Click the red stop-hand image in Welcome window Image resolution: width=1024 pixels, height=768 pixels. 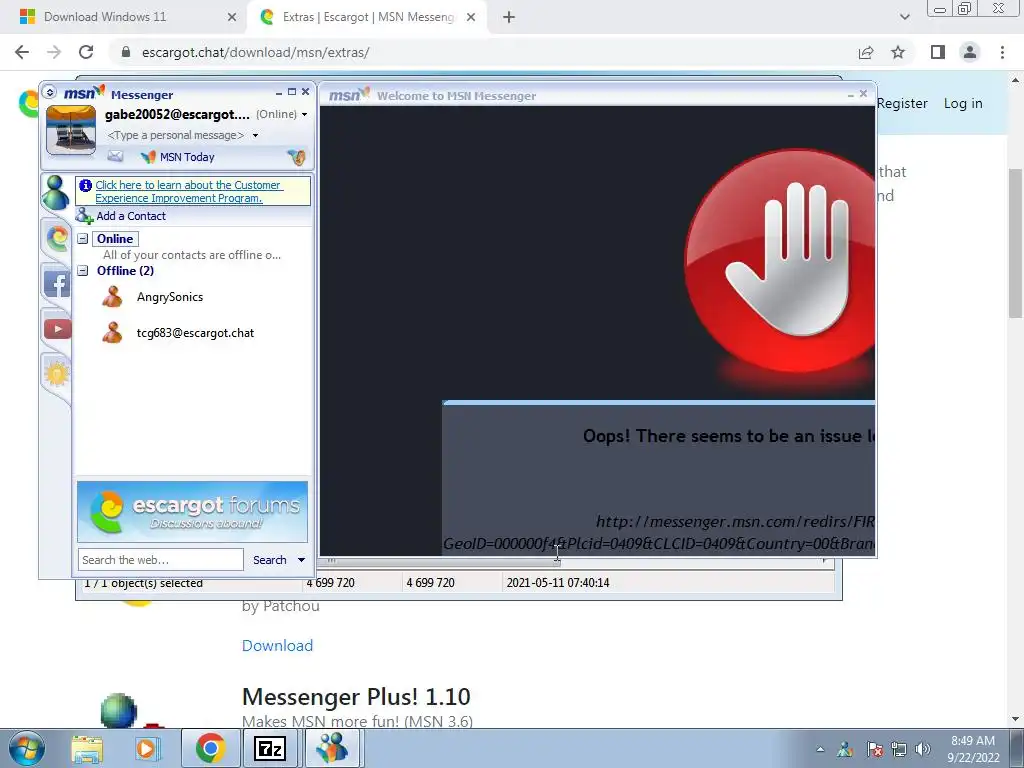(780, 261)
